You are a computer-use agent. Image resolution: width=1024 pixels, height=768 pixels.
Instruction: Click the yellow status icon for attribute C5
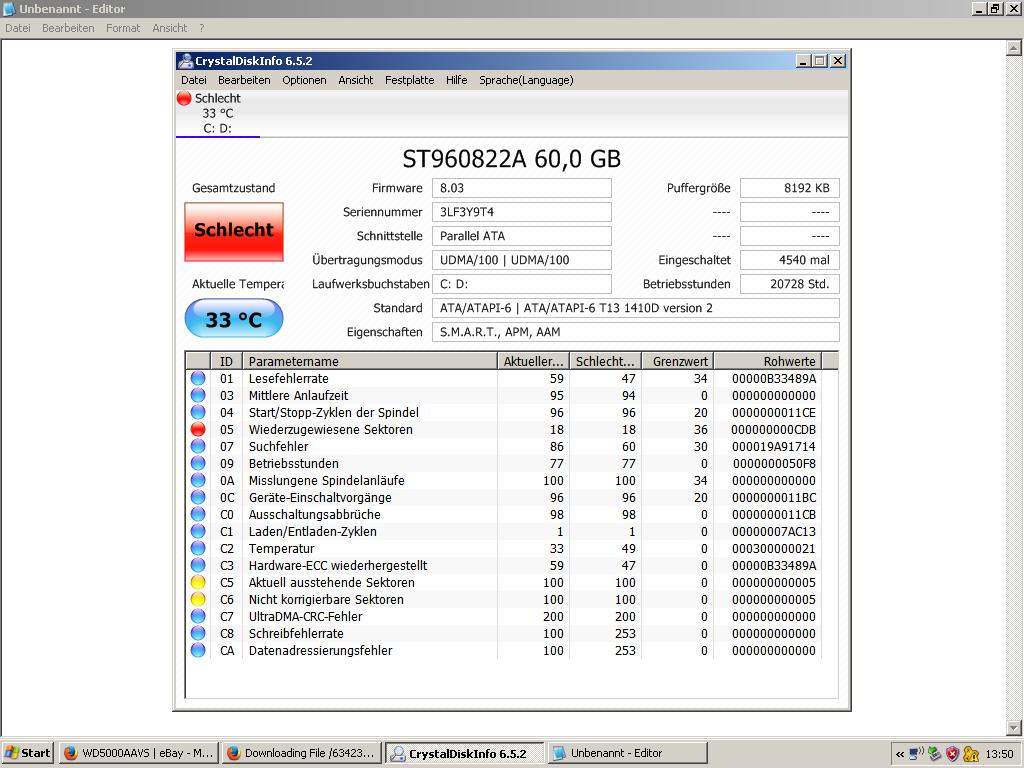[198, 582]
